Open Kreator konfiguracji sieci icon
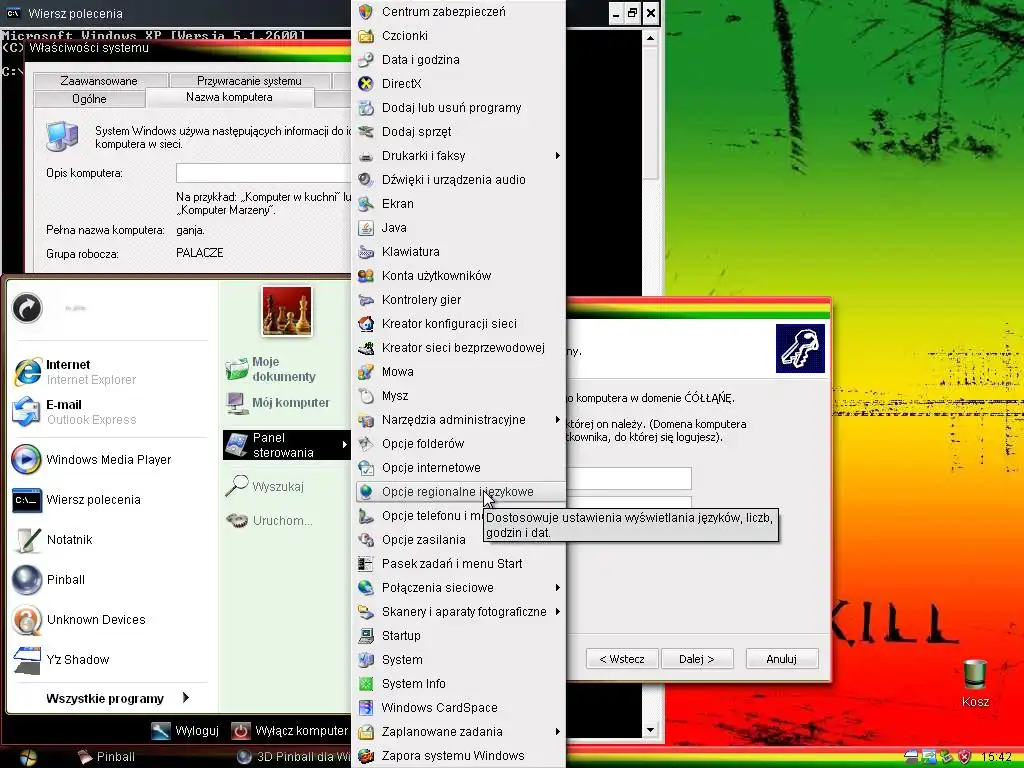The image size is (1024, 768). pyautogui.click(x=366, y=324)
